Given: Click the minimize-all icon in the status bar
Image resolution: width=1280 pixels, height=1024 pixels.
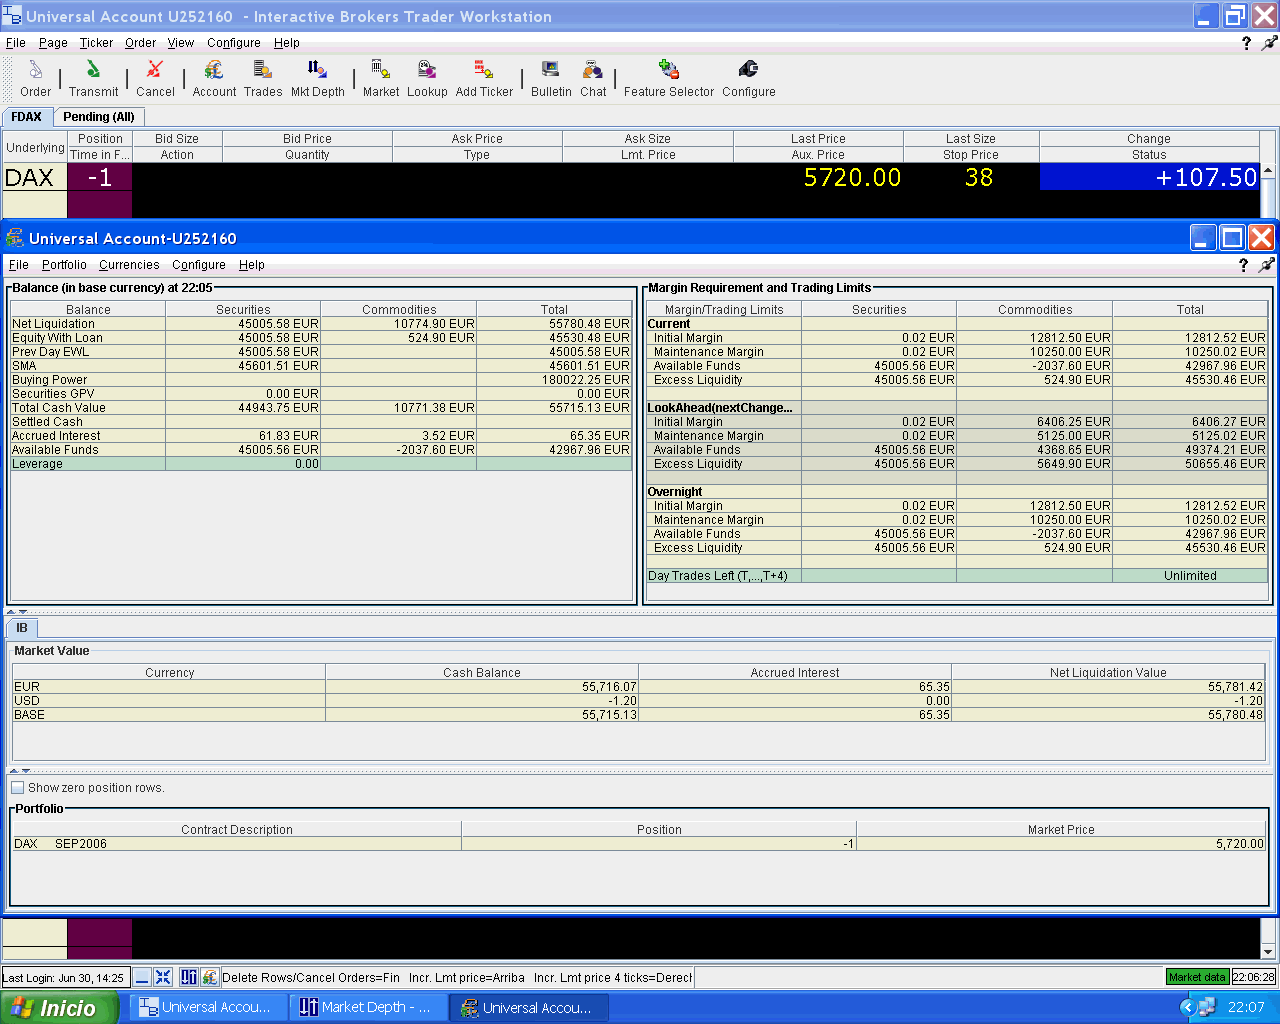Looking at the screenshot, I should (143, 977).
